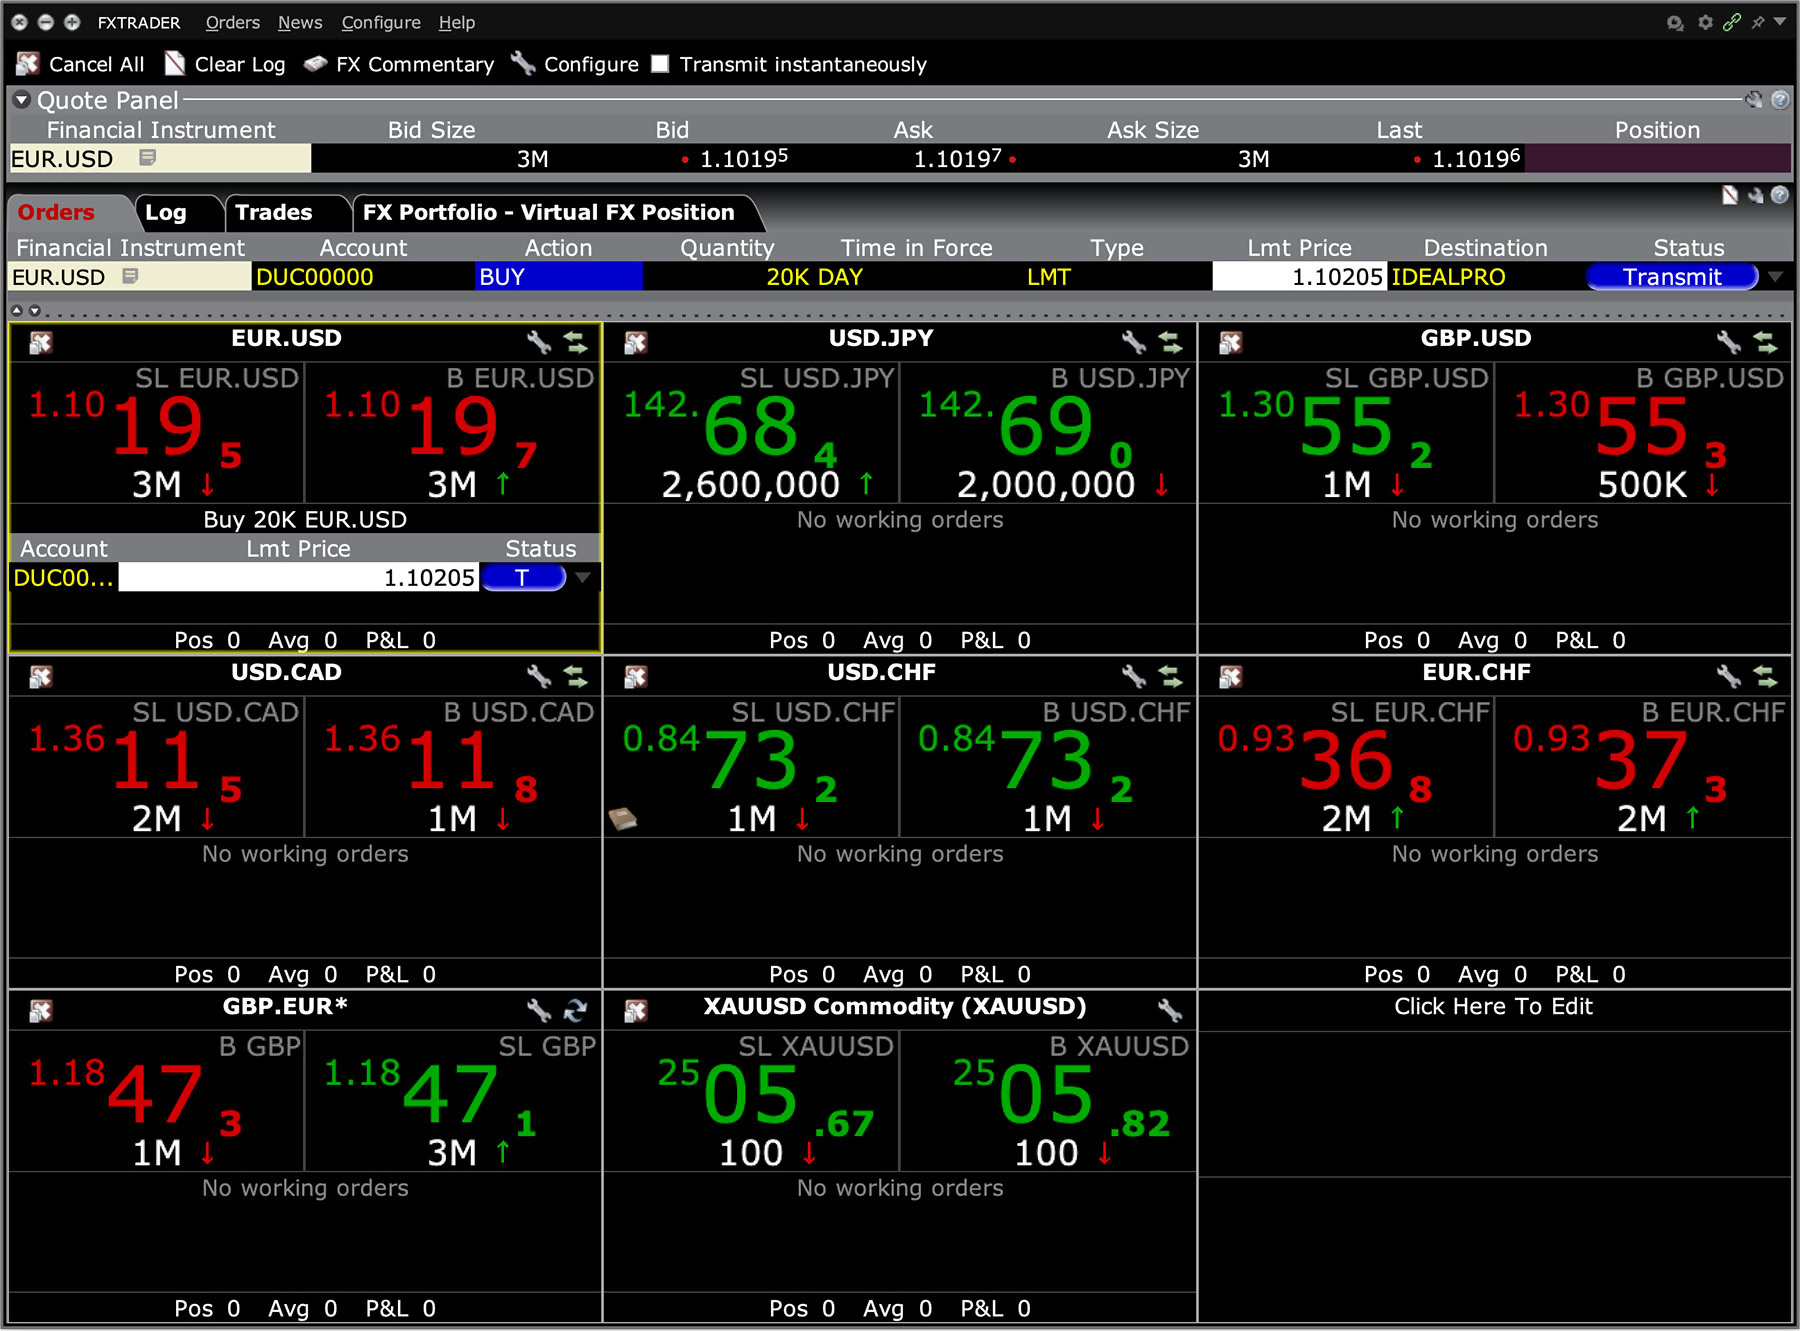Screen dimensions: 1800x1331
Task: Click the swap-pair arrows icon on GBP.USD panel
Action: (1764, 341)
